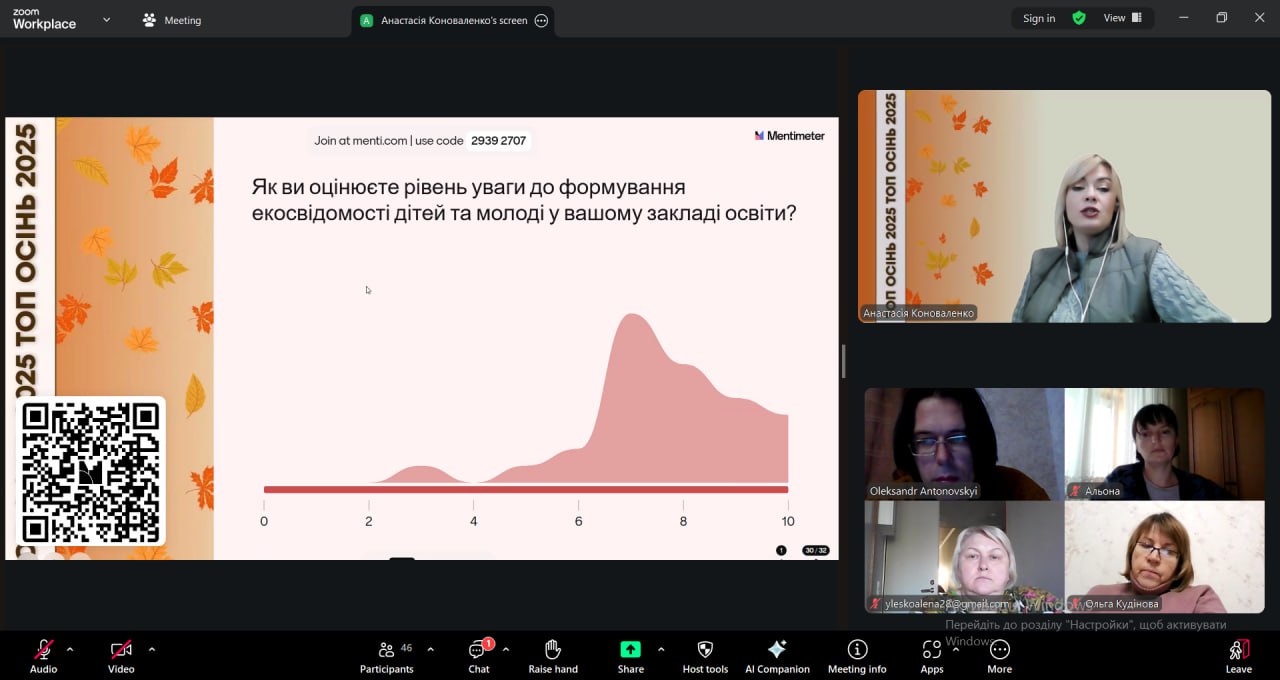The height and width of the screenshot is (680, 1280).
Task: Turn on camera with Video button
Action: click(x=121, y=656)
